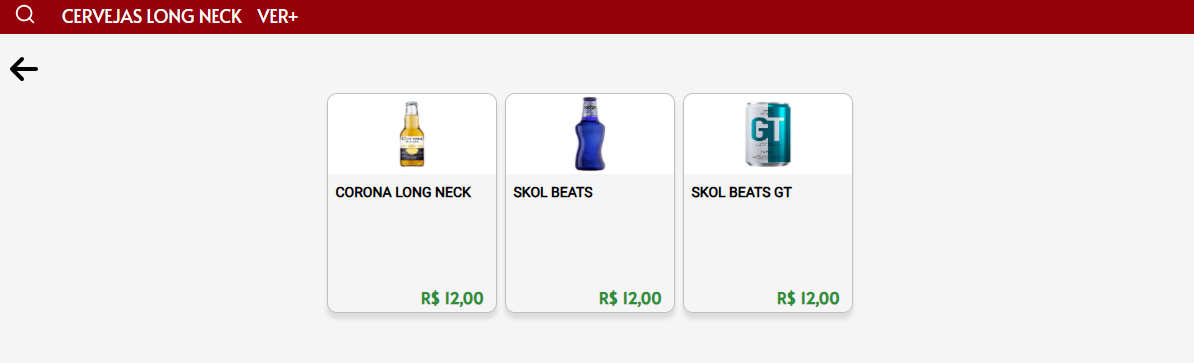Click the R$ 12,00 price of Skol Beats
This screenshot has width=1194, height=363.
tap(631, 298)
